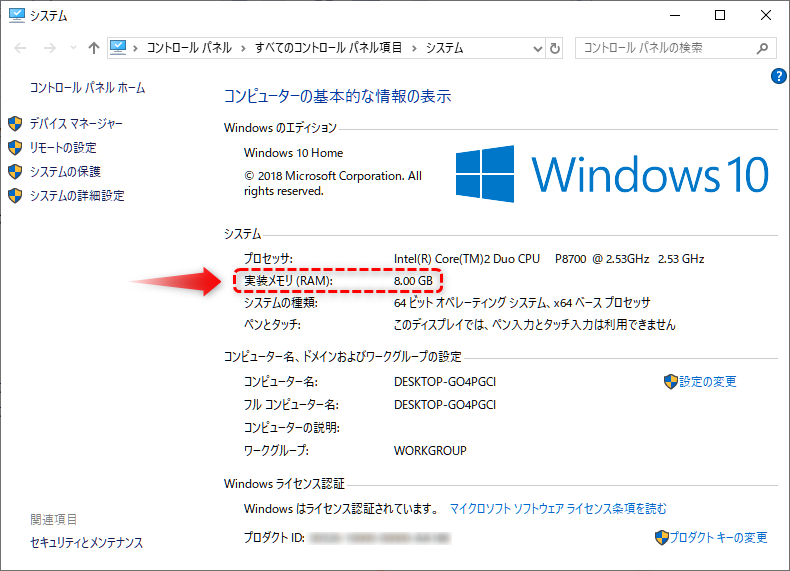Refresh the system page
Viewport: 790px width, 571px height.
[555, 48]
